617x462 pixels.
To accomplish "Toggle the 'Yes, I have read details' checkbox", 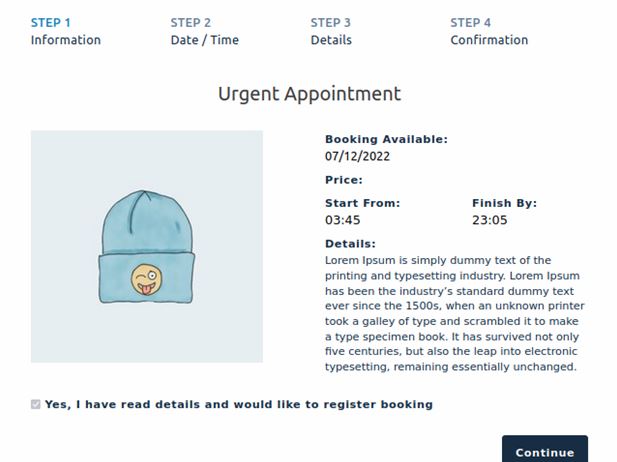I will coord(35,404).
